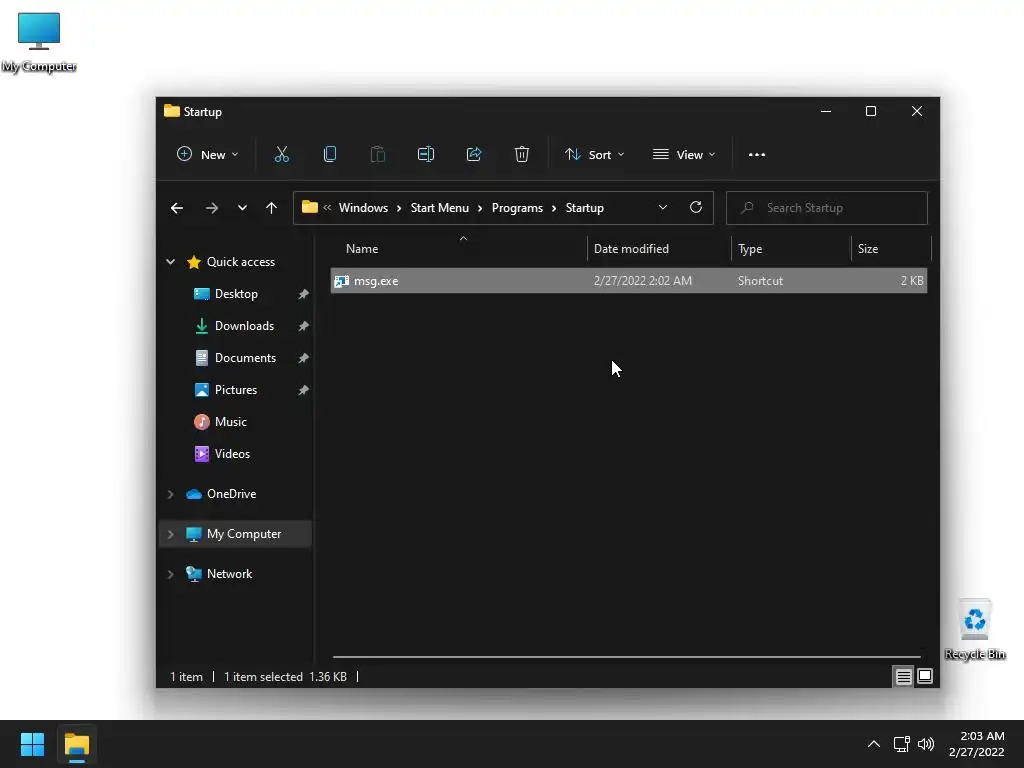Click the hidden path chevrons before Windows
The image size is (1024, 768).
(327, 208)
